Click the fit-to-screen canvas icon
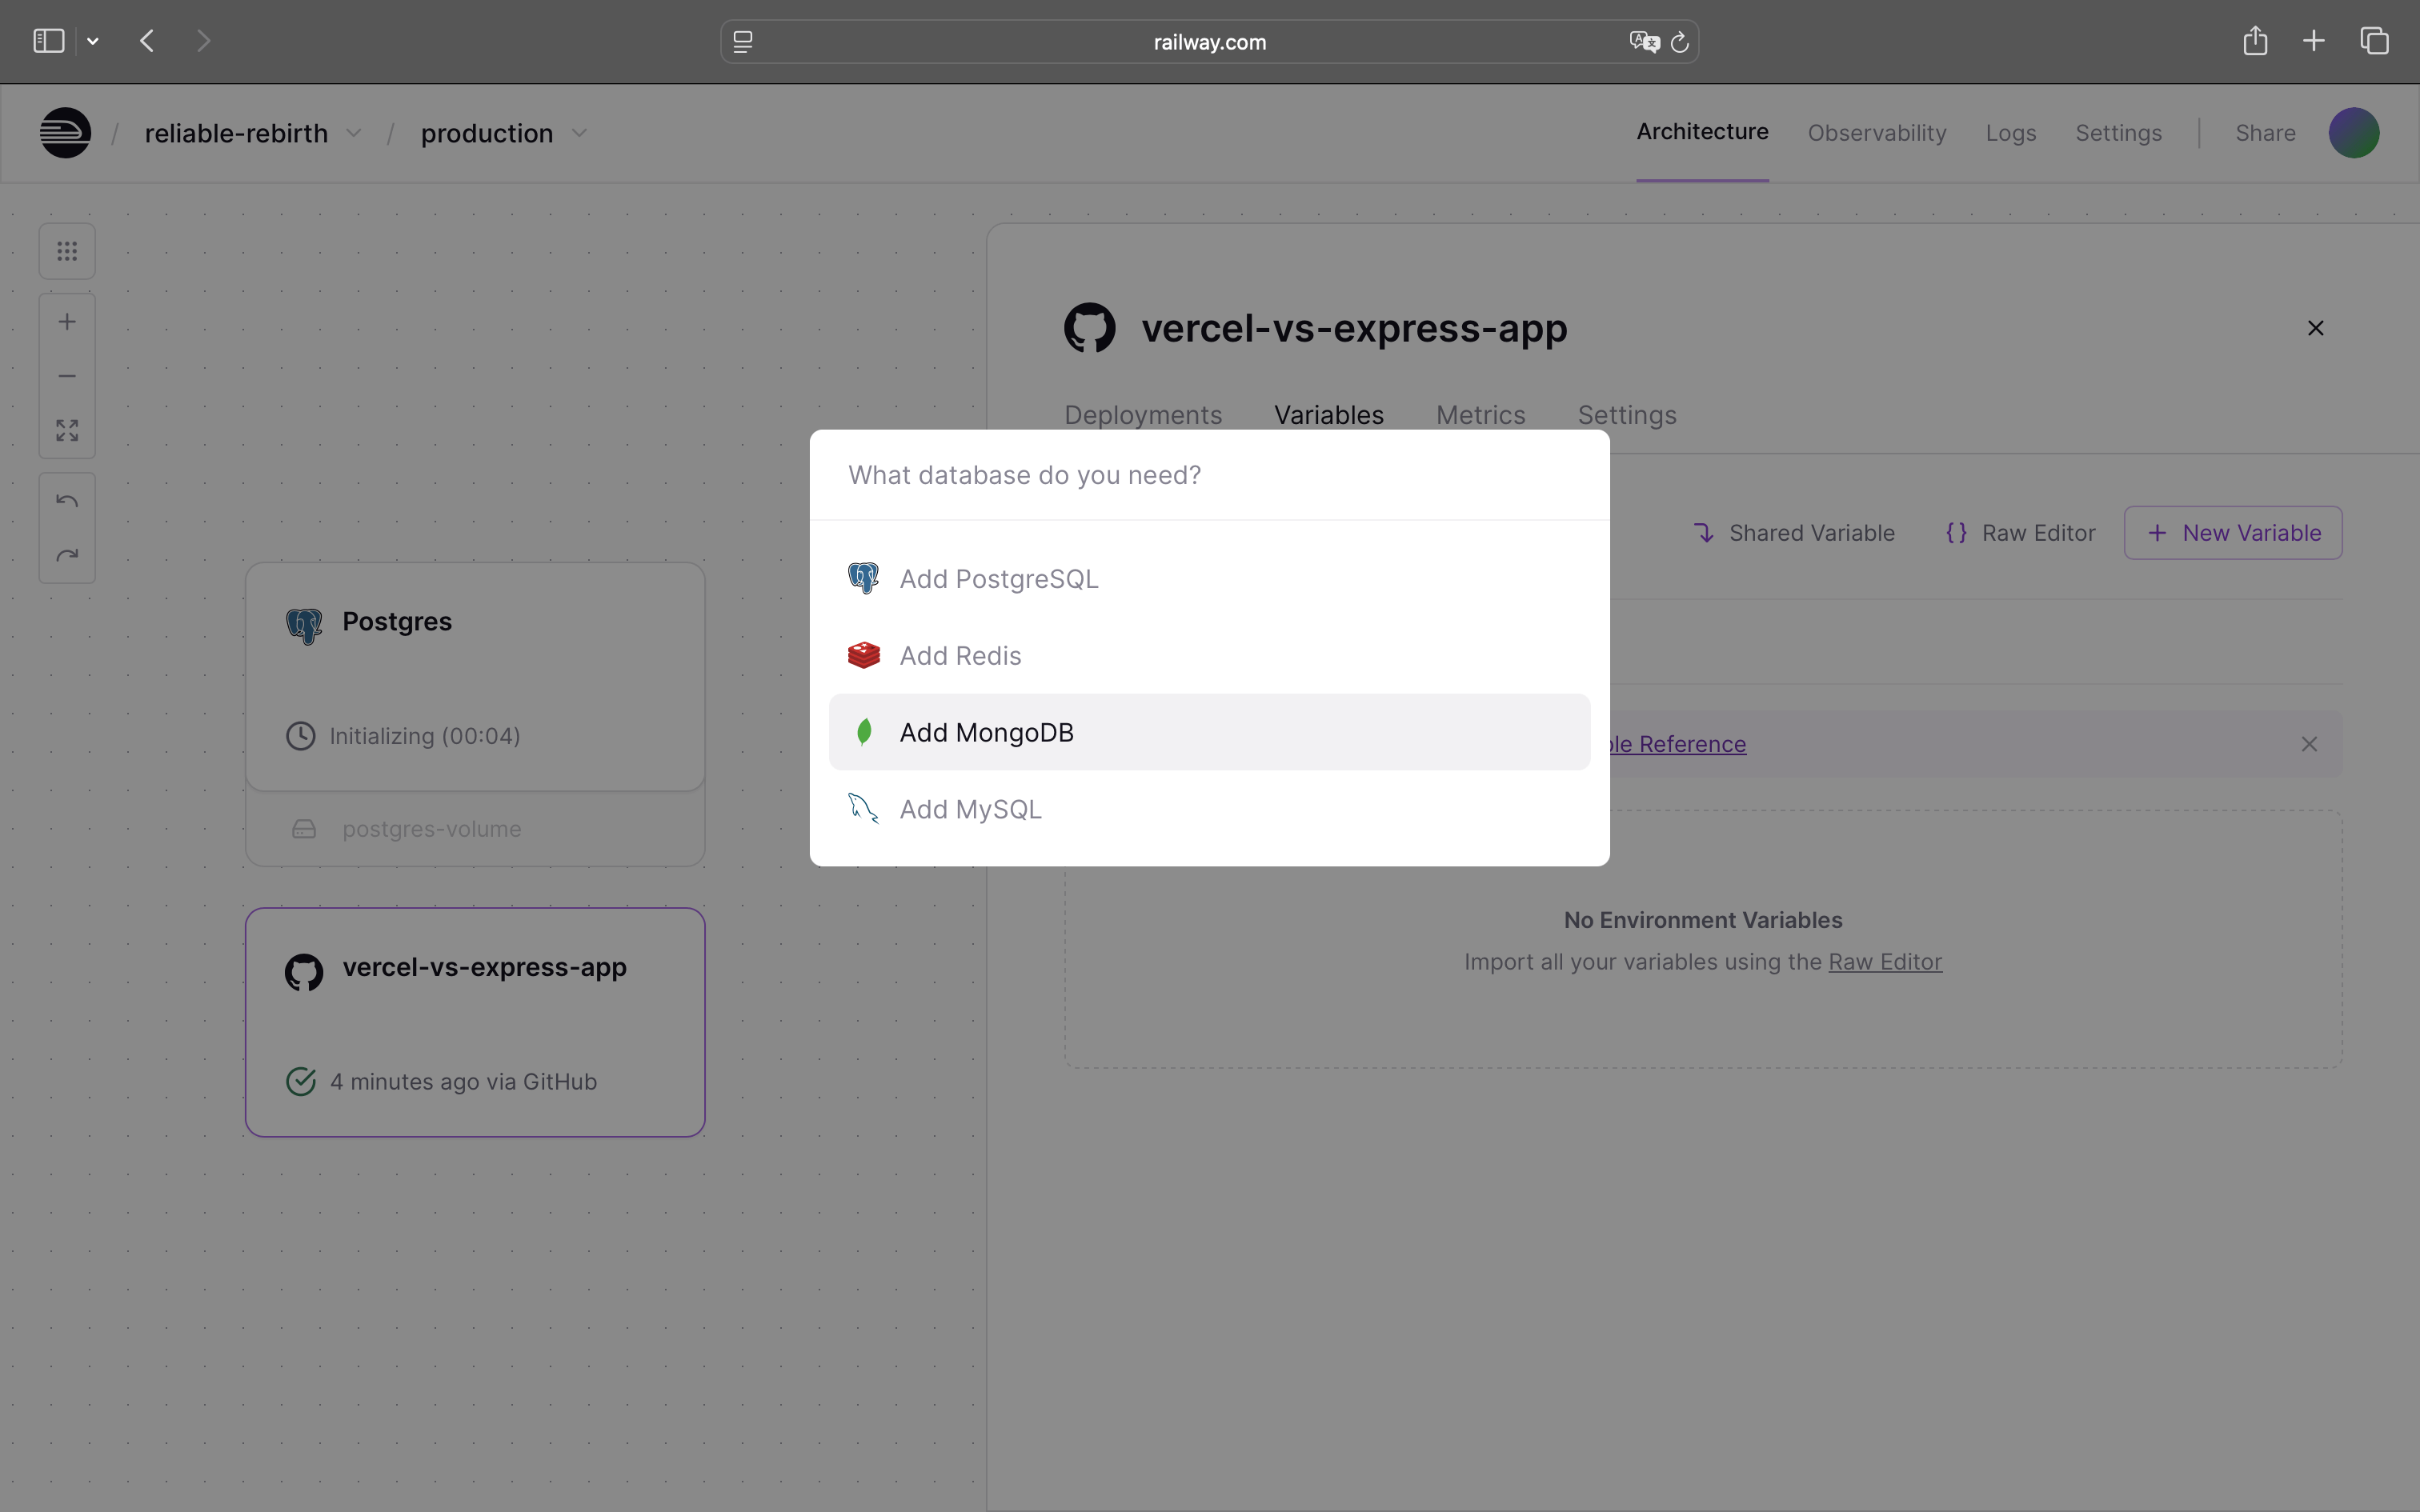Viewport: 2420px width, 1512px height. pos(67,431)
